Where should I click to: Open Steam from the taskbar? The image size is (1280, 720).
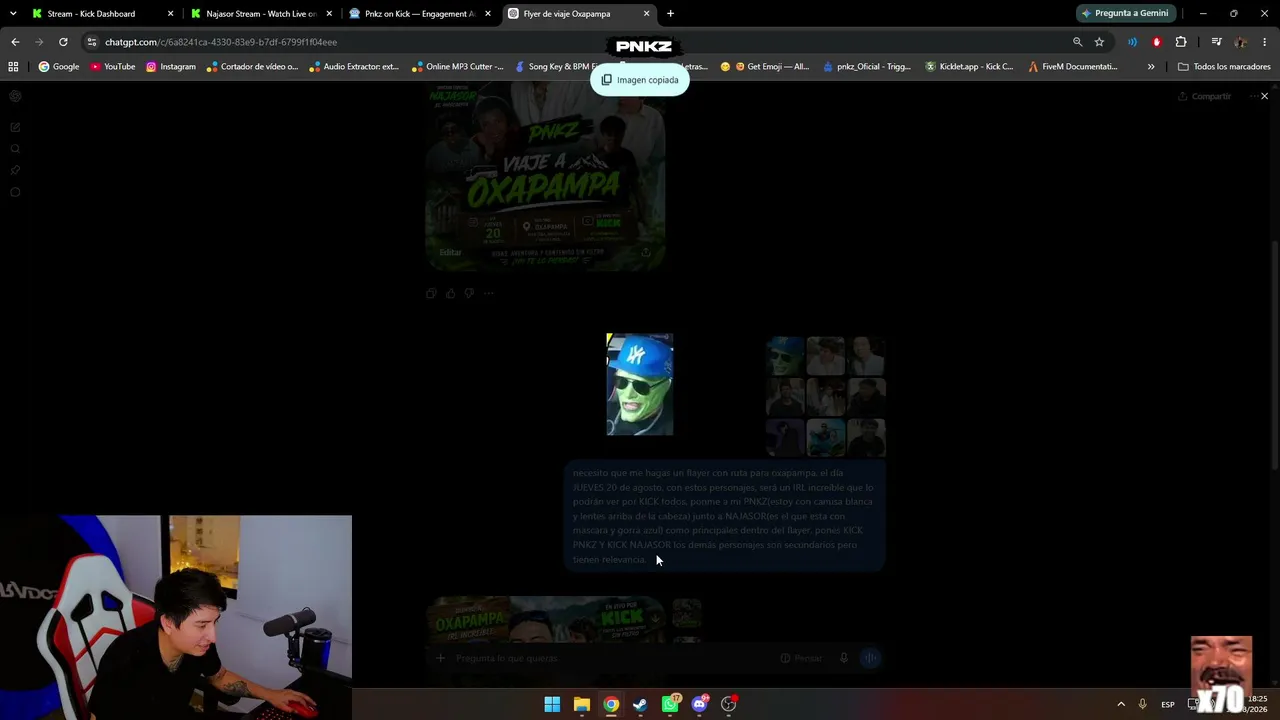[640, 704]
